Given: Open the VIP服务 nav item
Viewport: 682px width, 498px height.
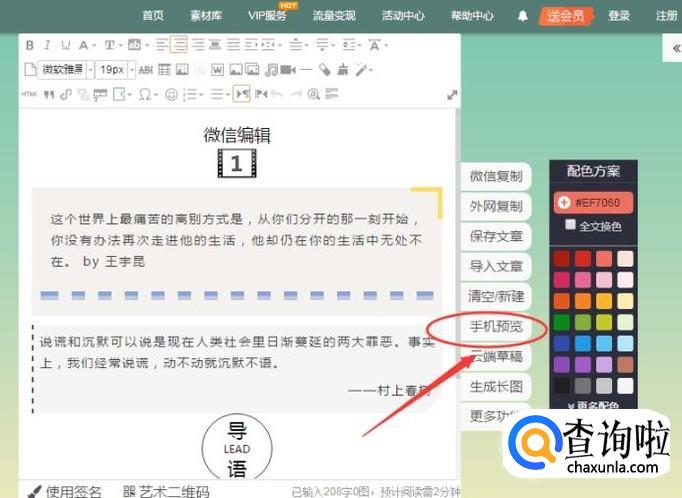Looking at the screenshot, I should tap(267, 16).
